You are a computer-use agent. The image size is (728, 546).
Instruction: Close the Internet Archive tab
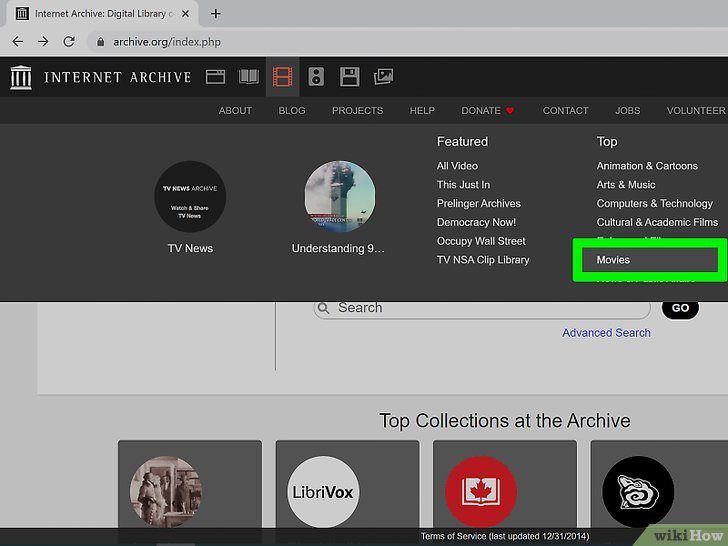185,14
